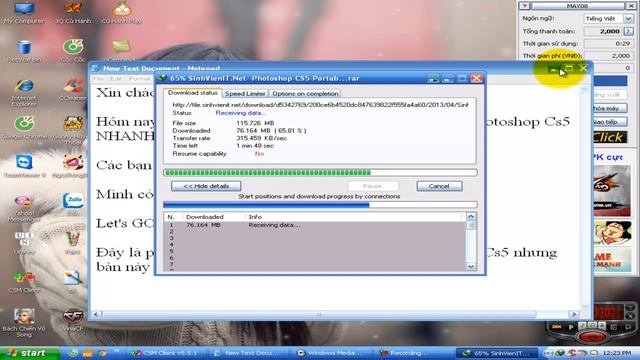Click Cancel download button
This screenshot has height=360, width=640.
tap(439, 186)
